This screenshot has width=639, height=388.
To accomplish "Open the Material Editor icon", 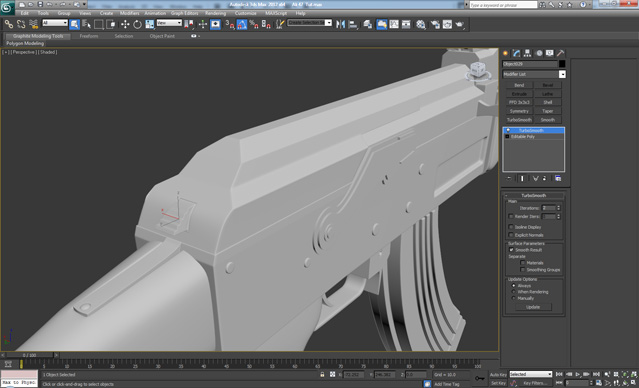I will pyautogui.click(x=421, y=24).
